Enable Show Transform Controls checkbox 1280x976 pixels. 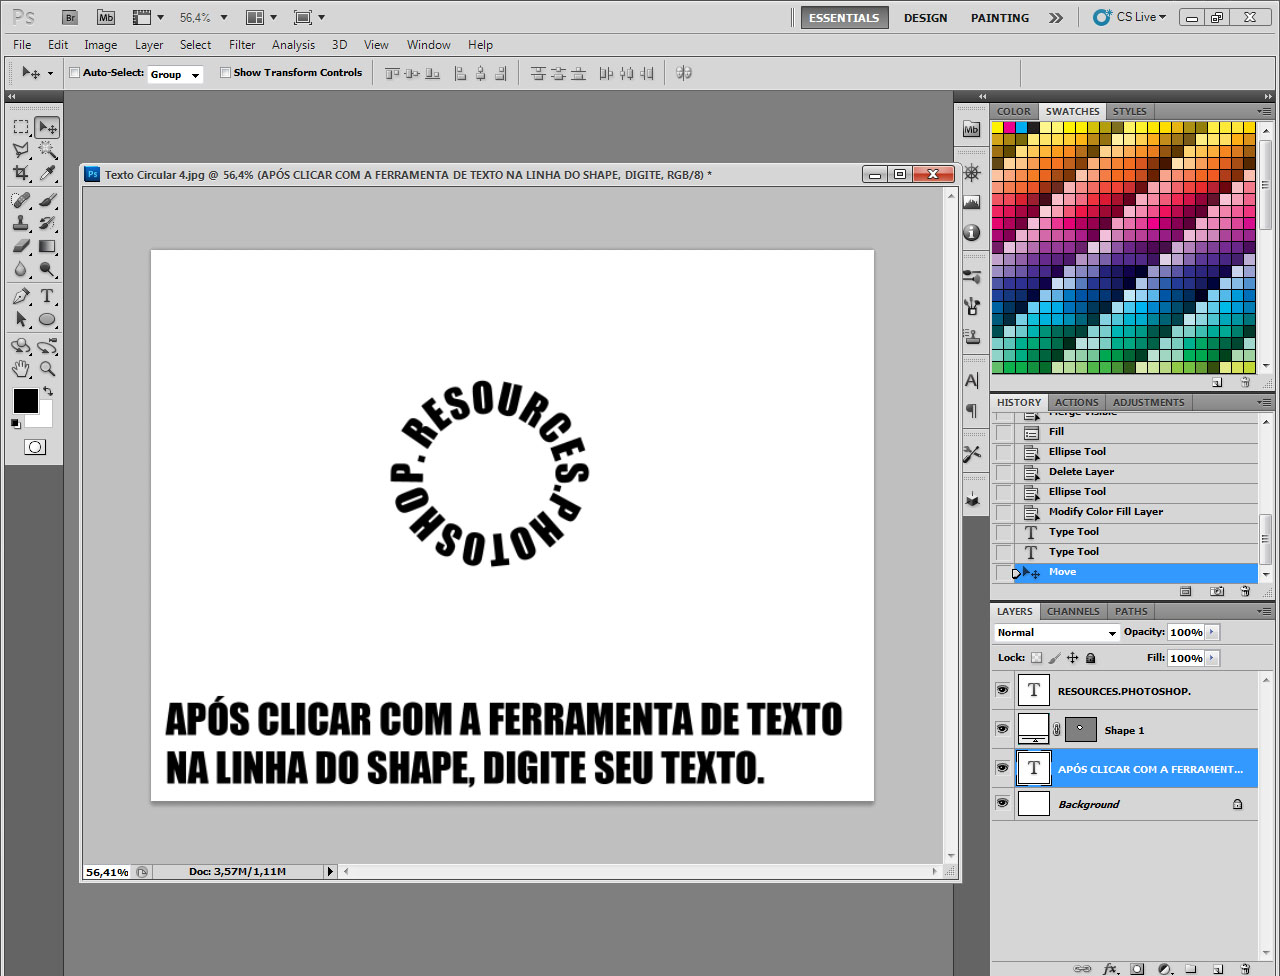tap(225, 73)
